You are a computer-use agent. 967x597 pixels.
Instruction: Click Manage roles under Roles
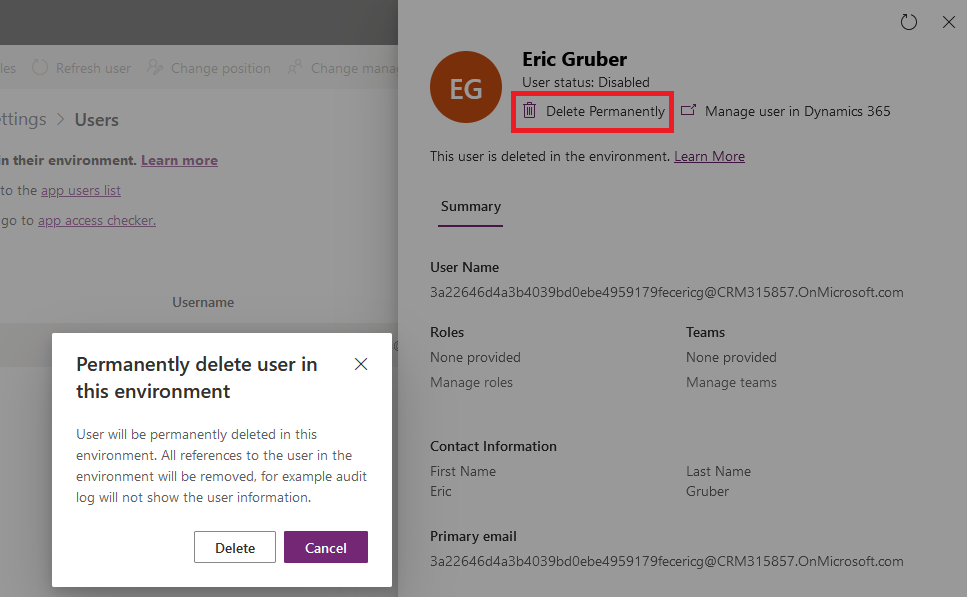click(471, 382)
